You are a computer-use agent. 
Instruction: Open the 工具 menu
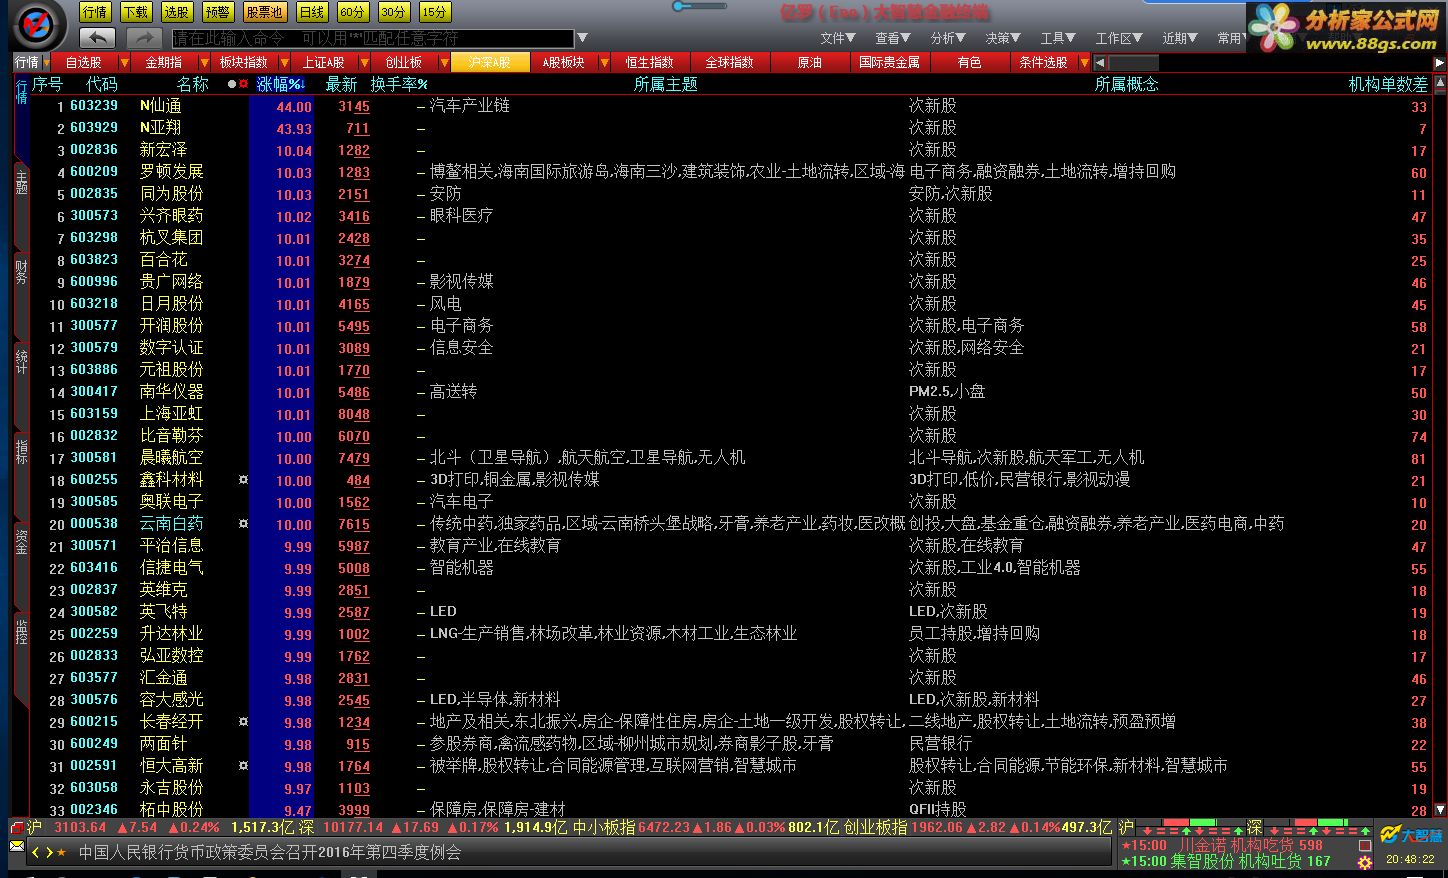tap(1058, 38)
